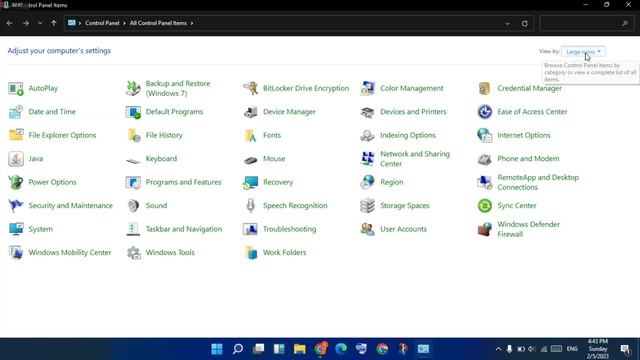Open the System link

click(40, 229)
